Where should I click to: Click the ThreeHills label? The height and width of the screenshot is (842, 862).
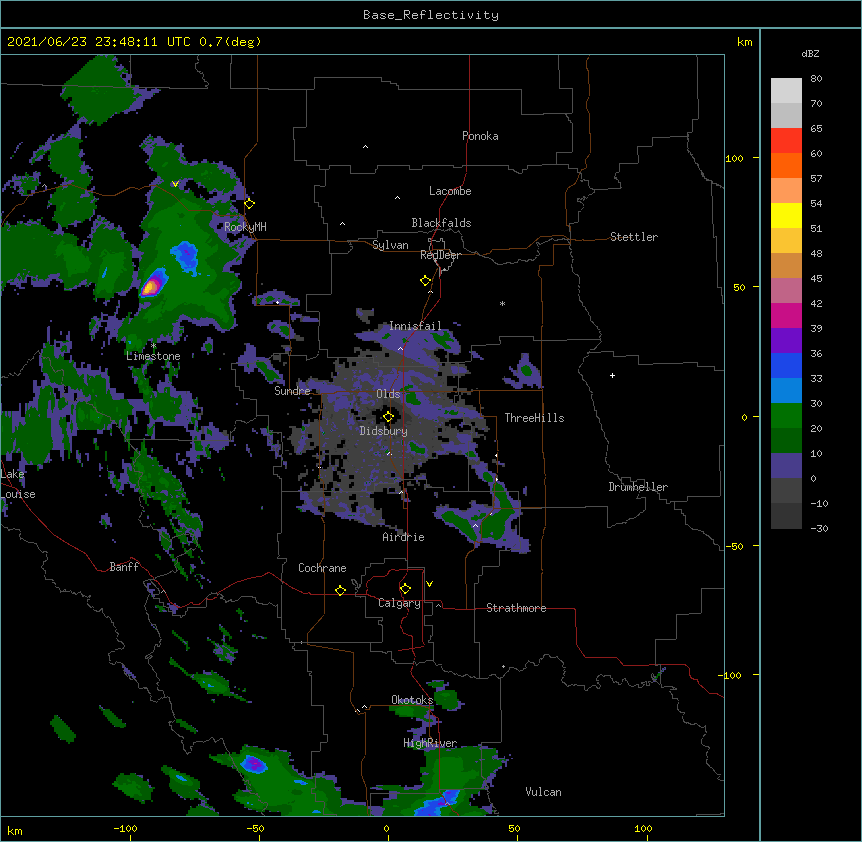click(x=534, y=418)
